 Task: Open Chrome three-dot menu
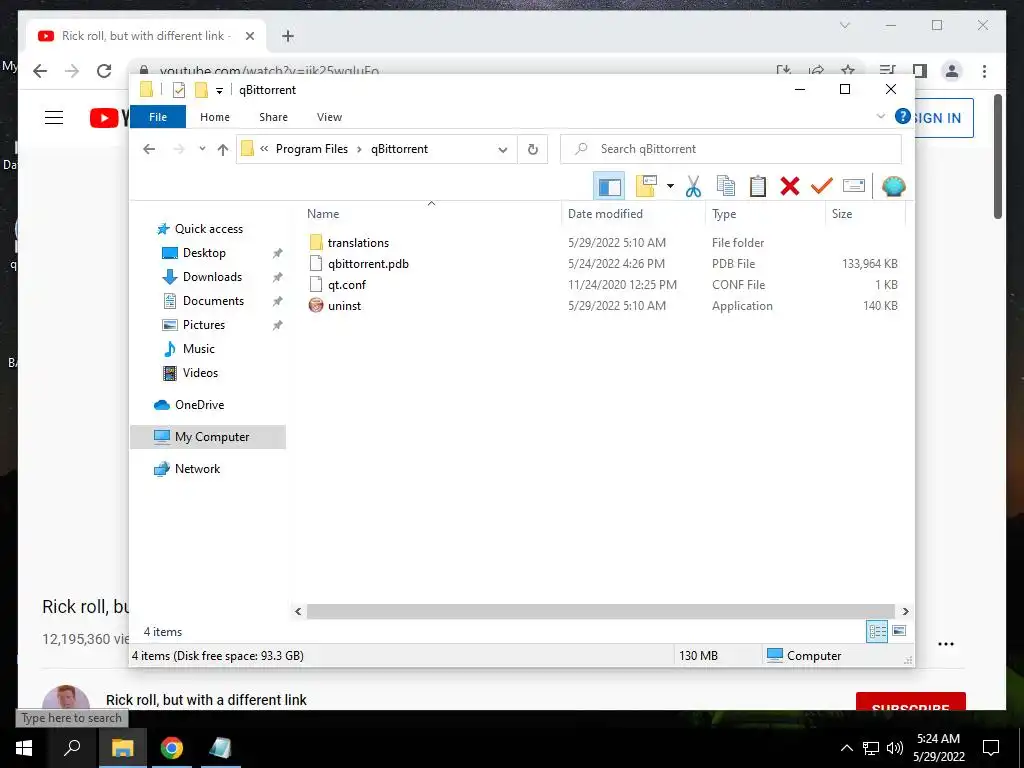coord(984,71)
